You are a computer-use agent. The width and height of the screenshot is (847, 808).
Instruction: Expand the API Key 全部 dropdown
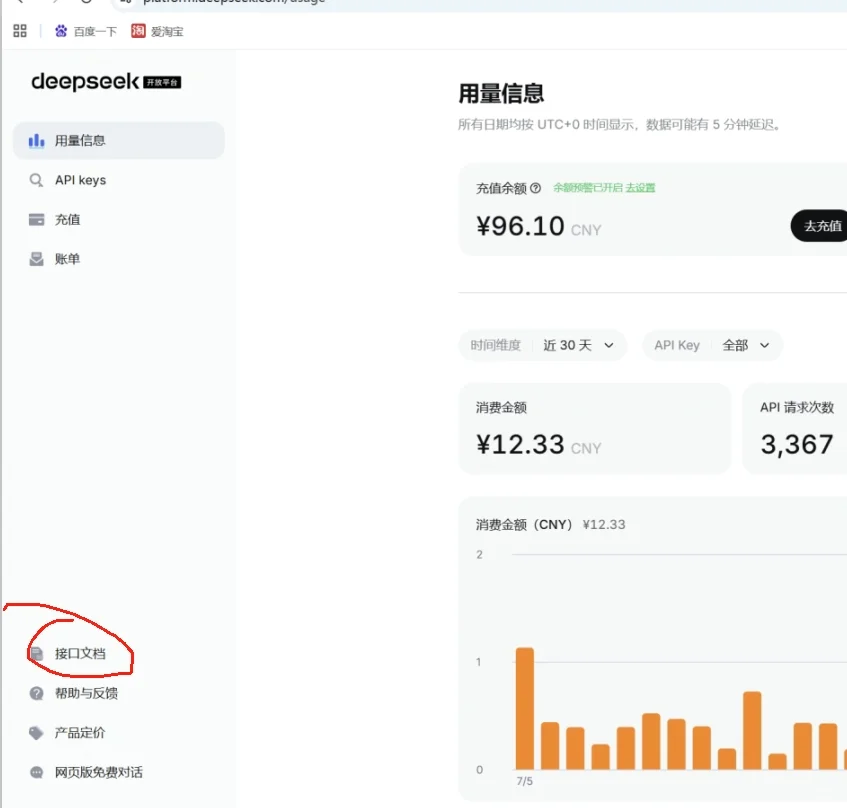pyautogui.click(x=712, y=345)
